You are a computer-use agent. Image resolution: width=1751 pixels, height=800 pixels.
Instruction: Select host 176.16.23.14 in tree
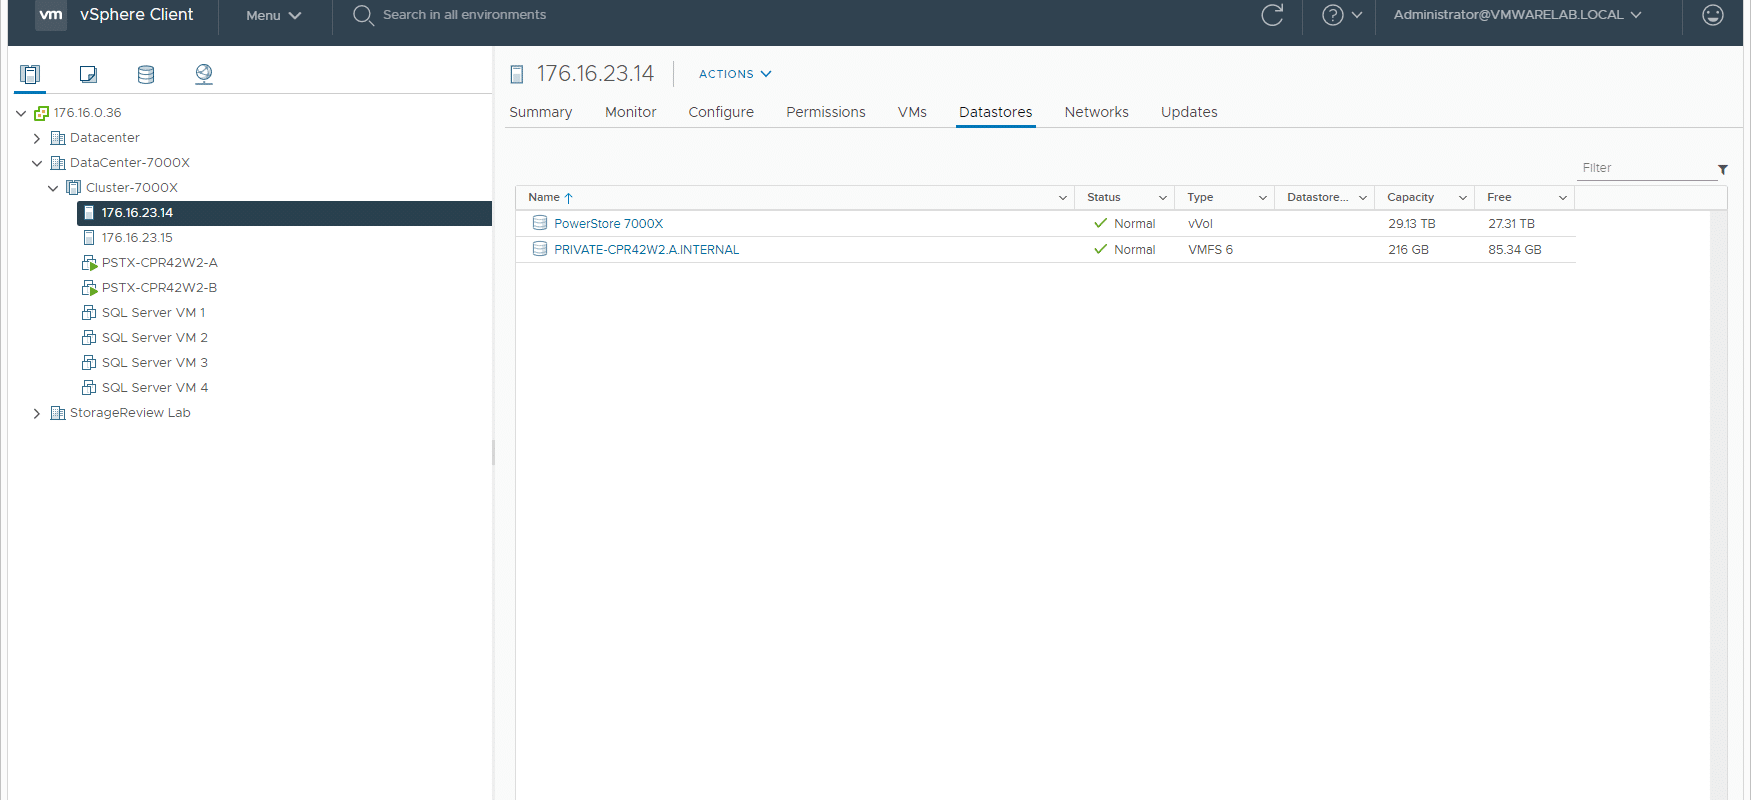(284, 213)
